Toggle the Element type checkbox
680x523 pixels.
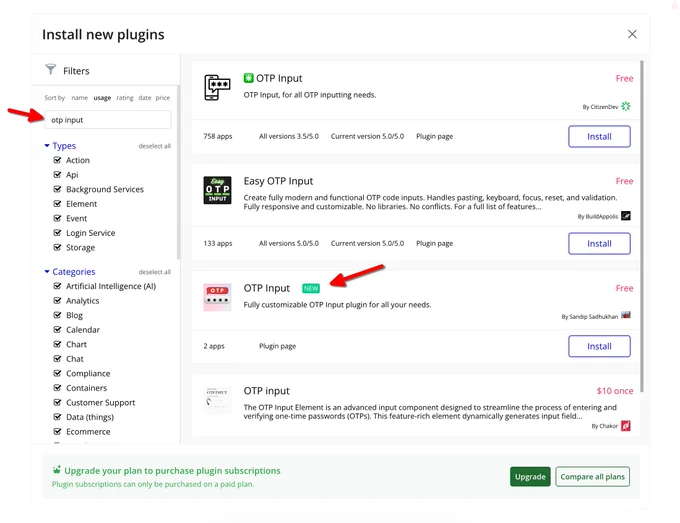(57, 203)
